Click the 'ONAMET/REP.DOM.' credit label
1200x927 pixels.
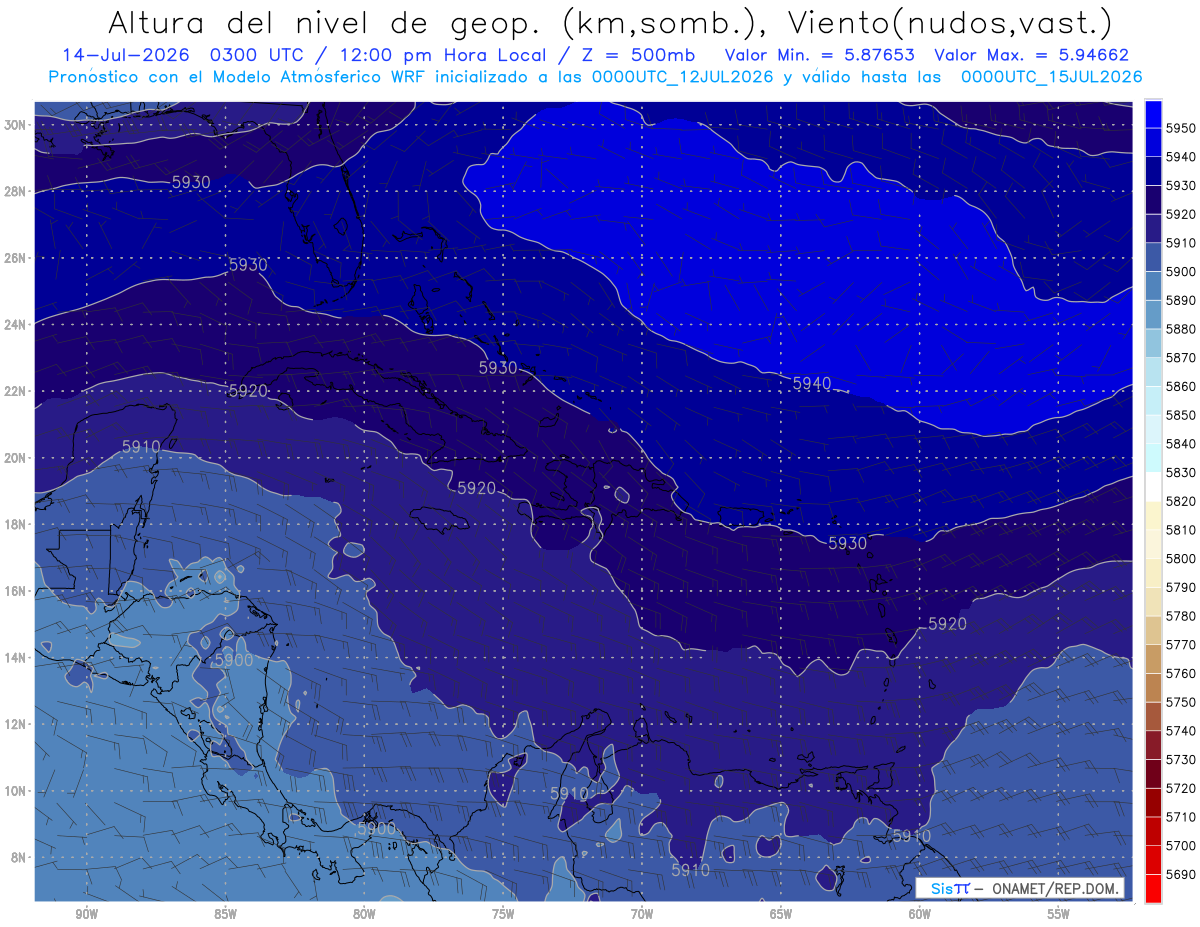pyautogui.click(x=1057, y=889)
